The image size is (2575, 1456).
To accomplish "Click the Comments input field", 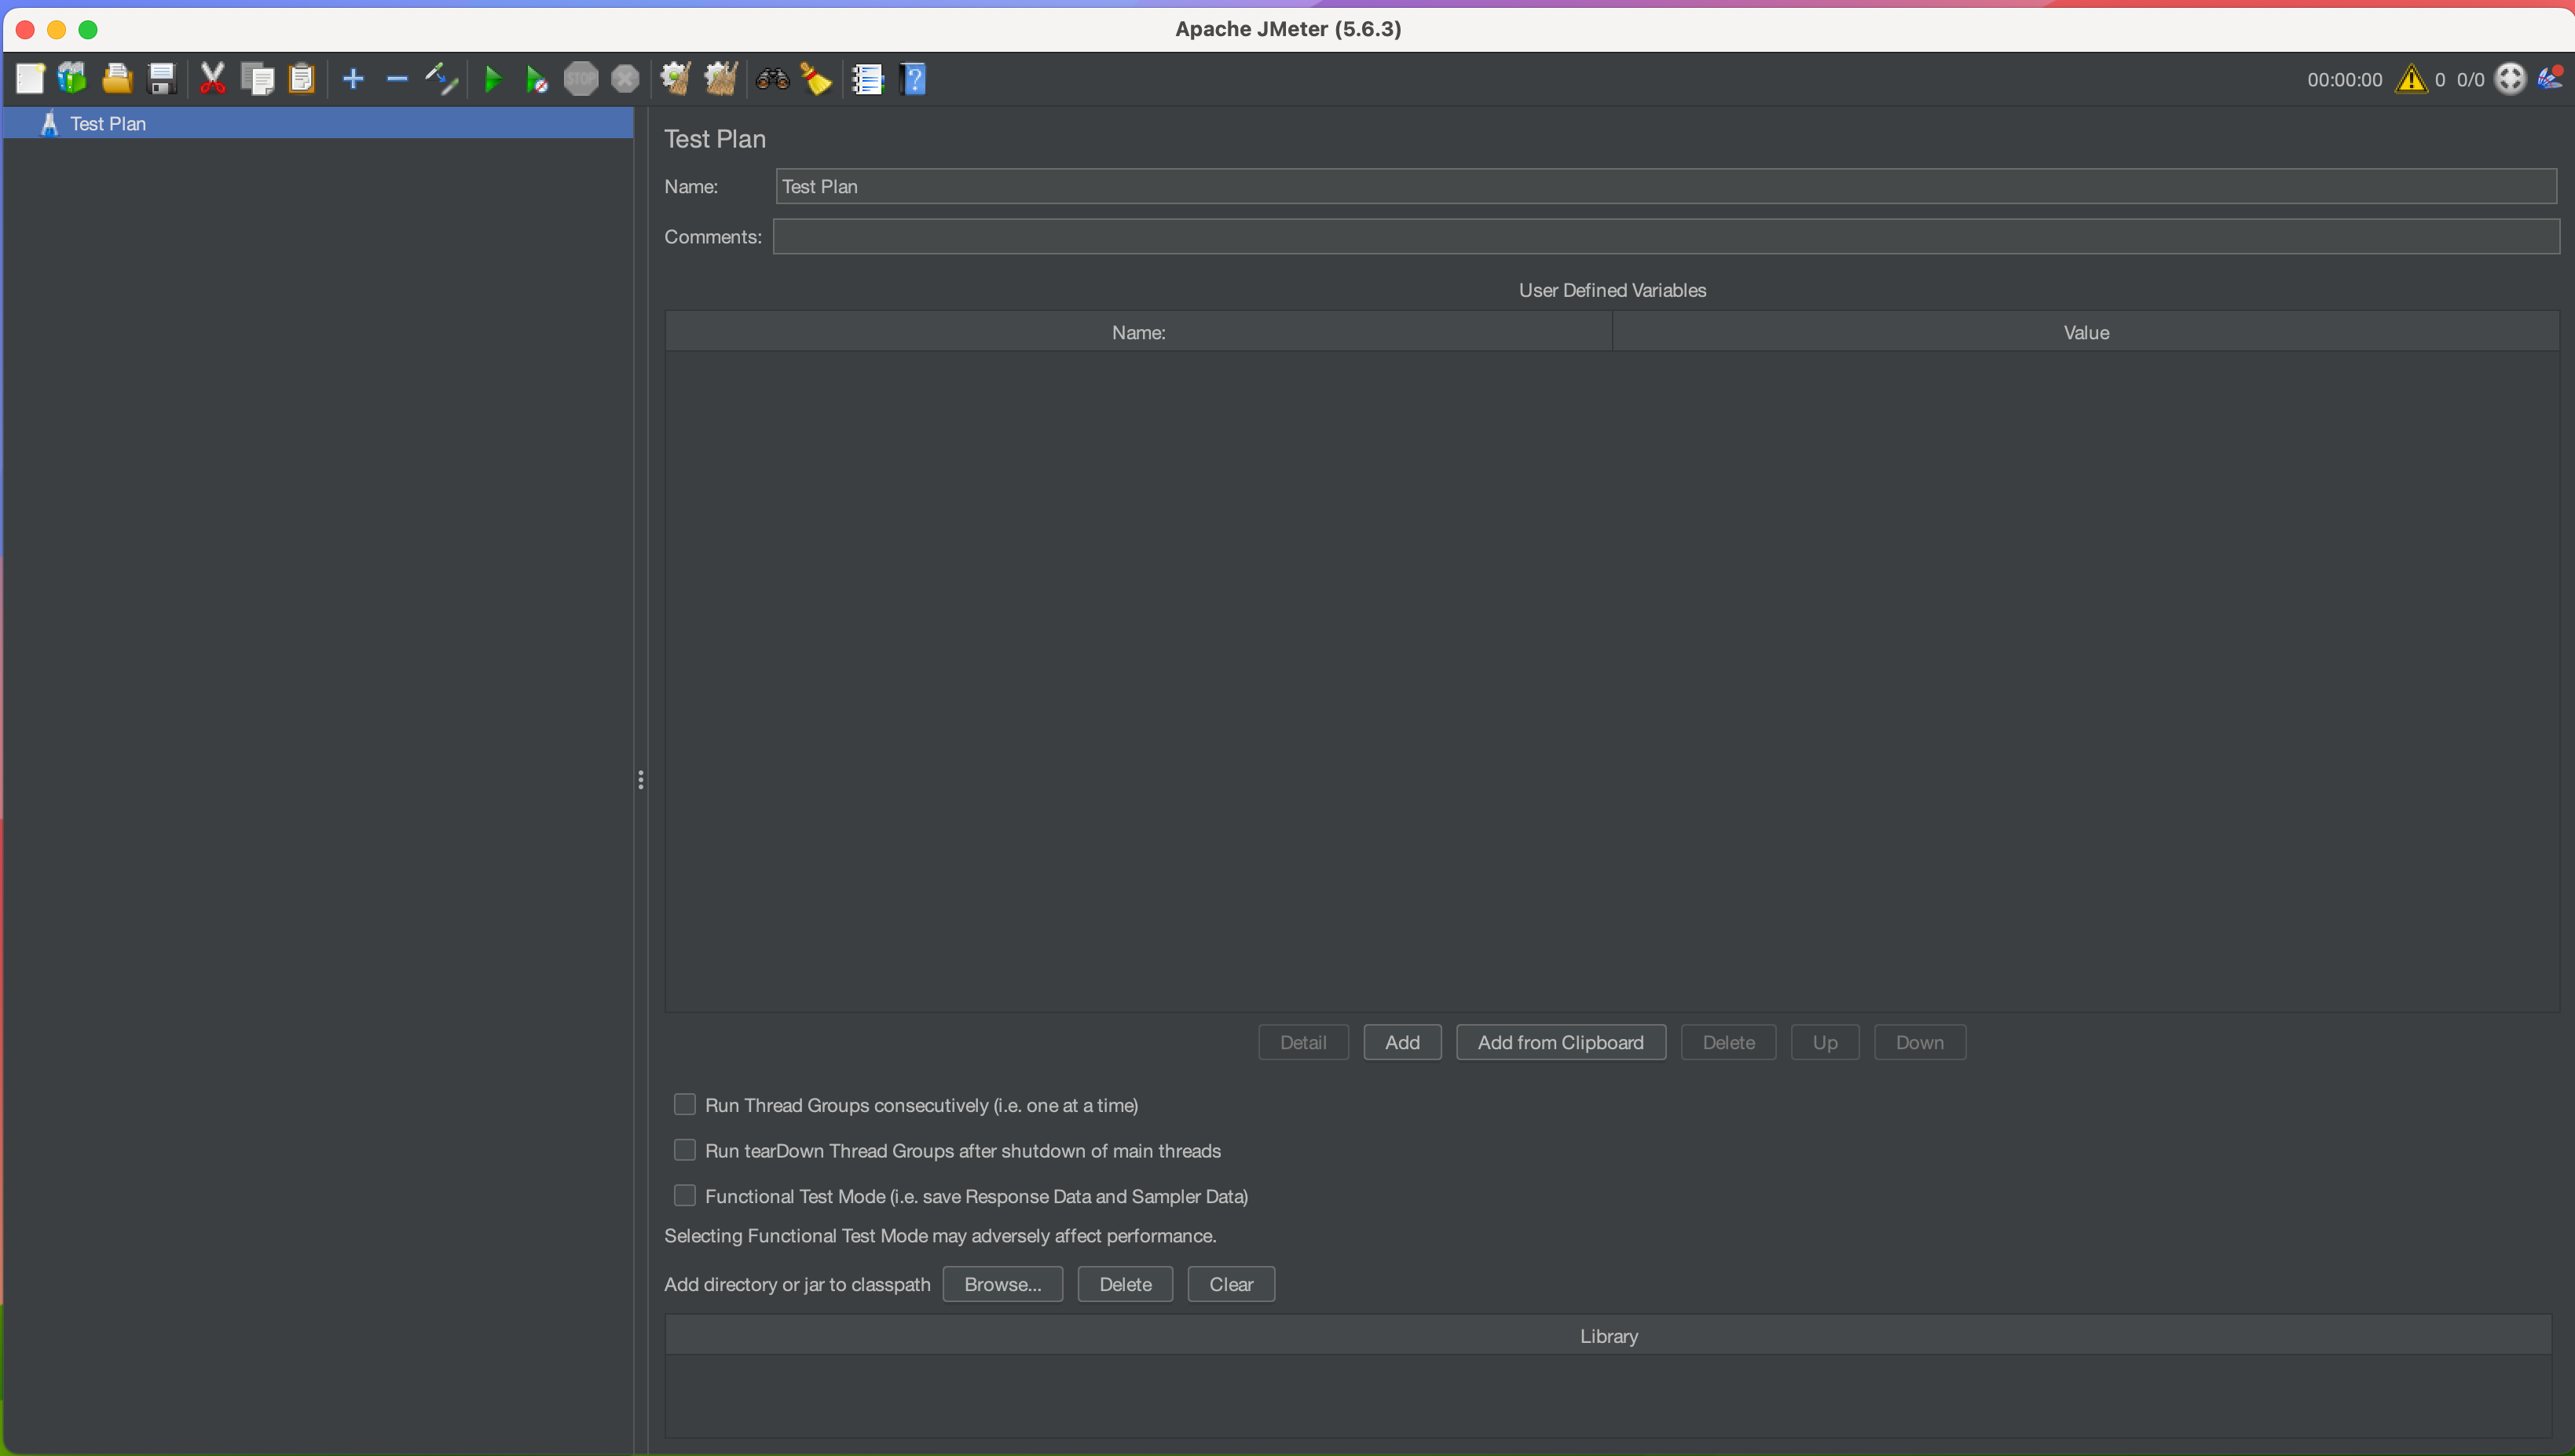I will (x=1666, y=237).
